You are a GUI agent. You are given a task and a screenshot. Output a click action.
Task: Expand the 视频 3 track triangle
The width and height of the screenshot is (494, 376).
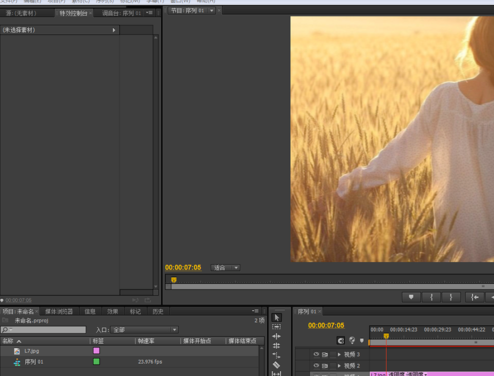pos(339,354)
